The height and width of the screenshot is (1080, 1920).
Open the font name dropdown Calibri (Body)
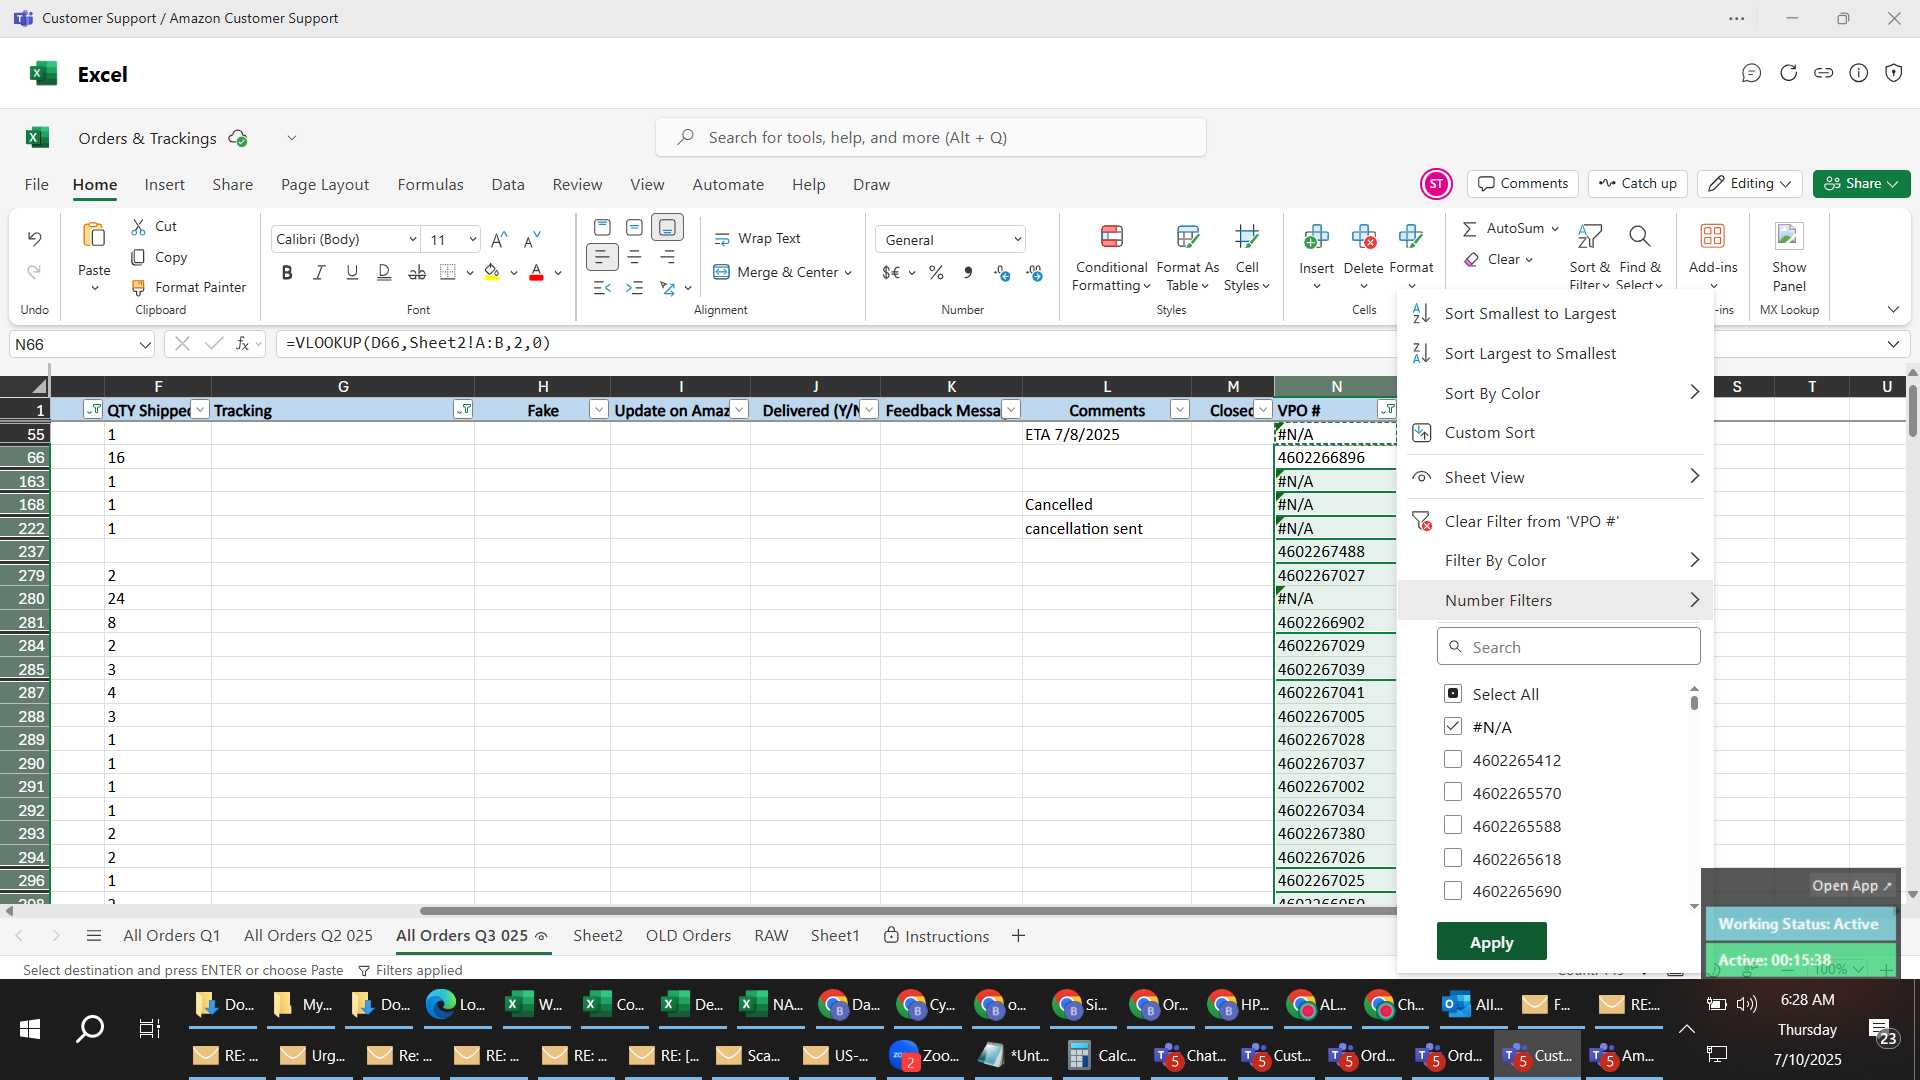(x=412, y=239)
